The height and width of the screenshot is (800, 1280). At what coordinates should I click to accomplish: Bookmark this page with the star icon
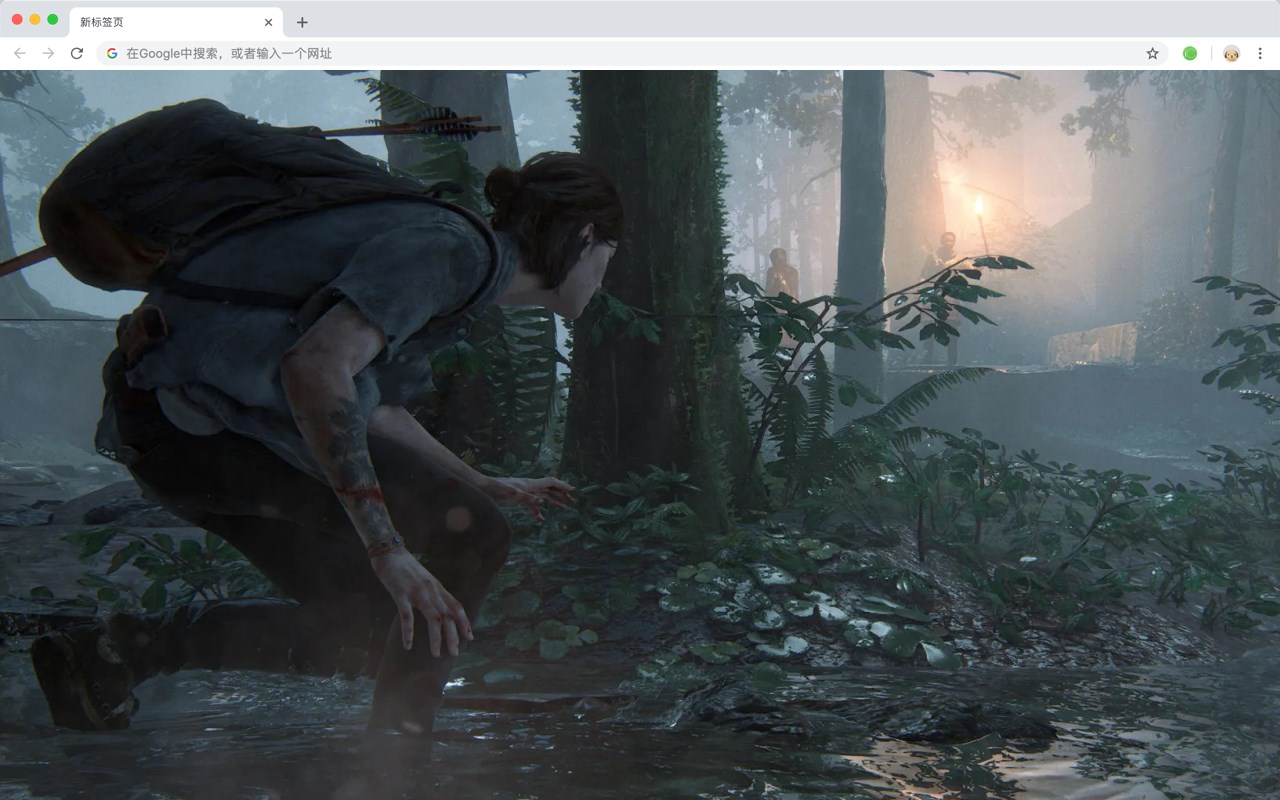(1152, 53)
